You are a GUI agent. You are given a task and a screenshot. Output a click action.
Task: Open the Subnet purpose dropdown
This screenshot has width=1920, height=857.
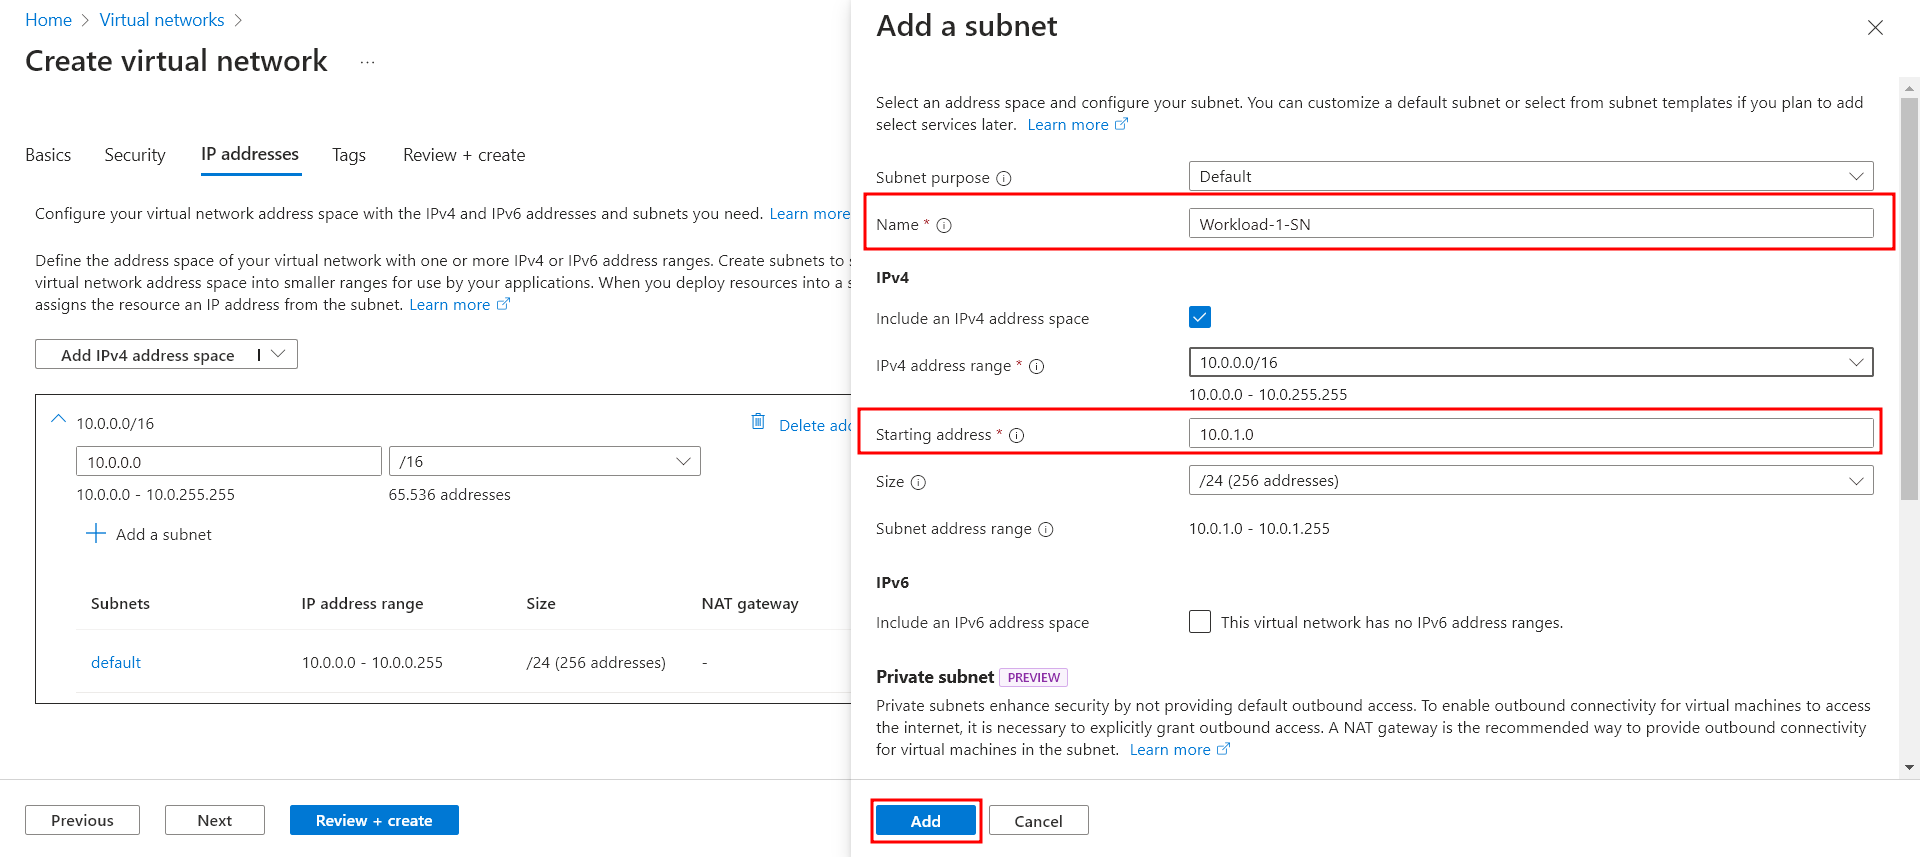click(x=1530, y=177)
